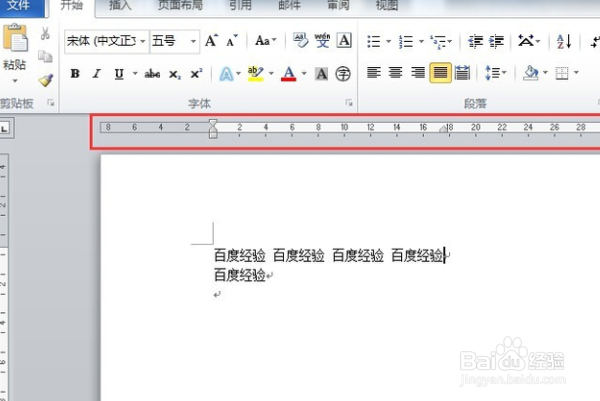Toggle Justify alignment
This screenshot has height=401, width=600.
(440, 72)
